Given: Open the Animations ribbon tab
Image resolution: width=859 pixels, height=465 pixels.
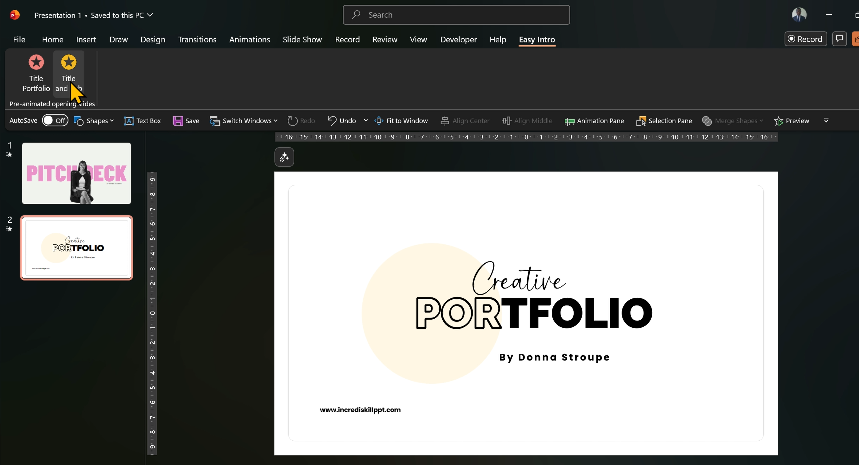Looking at the screenshot, I should pyautogui.click(x=249, y=40).
